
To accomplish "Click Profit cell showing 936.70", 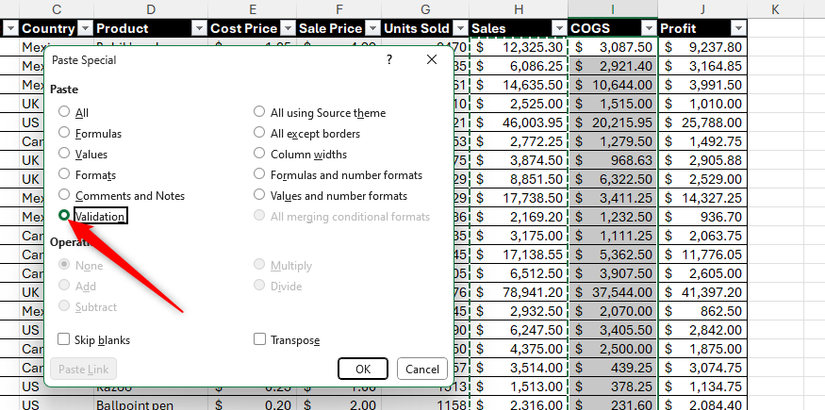I will tap(702, 217).
